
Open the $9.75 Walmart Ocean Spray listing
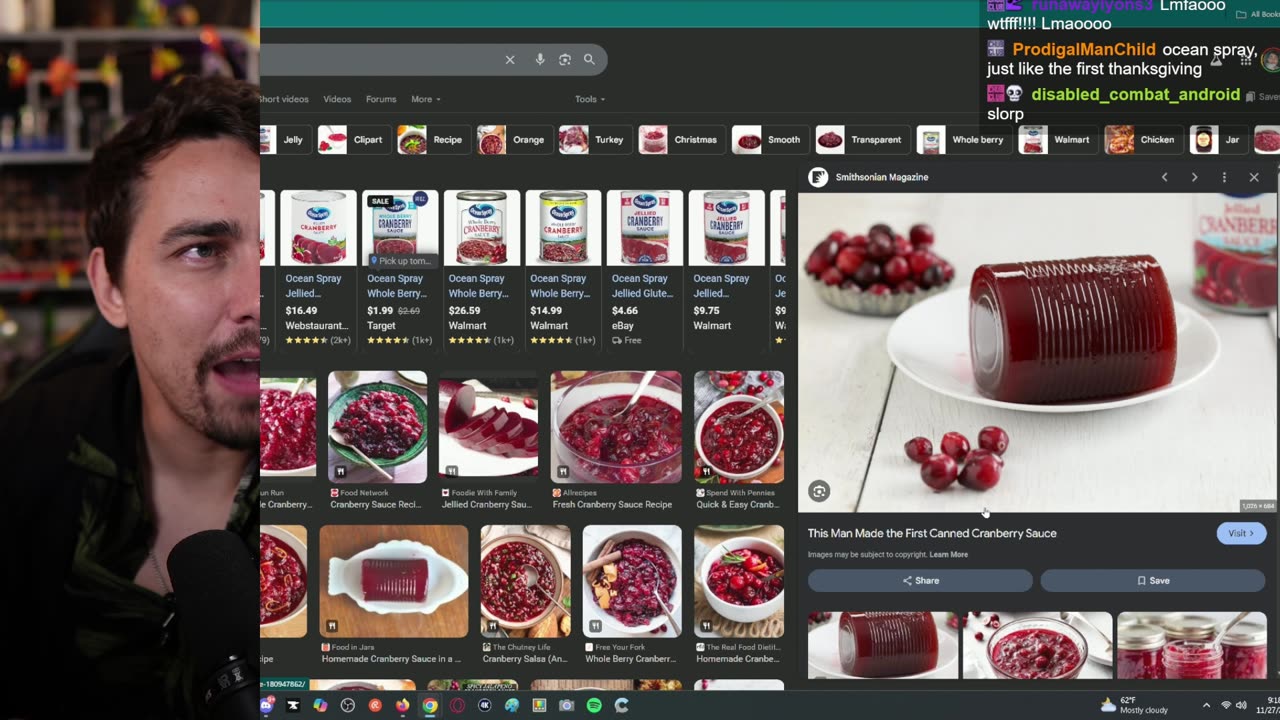(x=727, y=268)
